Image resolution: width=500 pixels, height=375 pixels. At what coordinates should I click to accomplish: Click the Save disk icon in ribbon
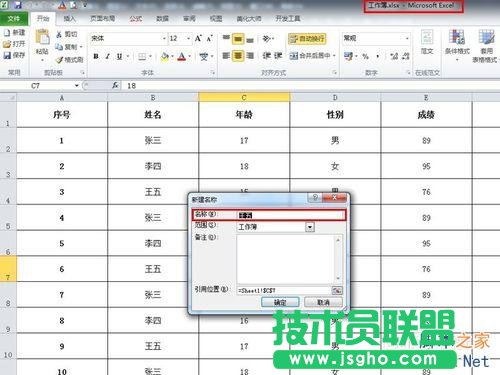coord(7,55)
